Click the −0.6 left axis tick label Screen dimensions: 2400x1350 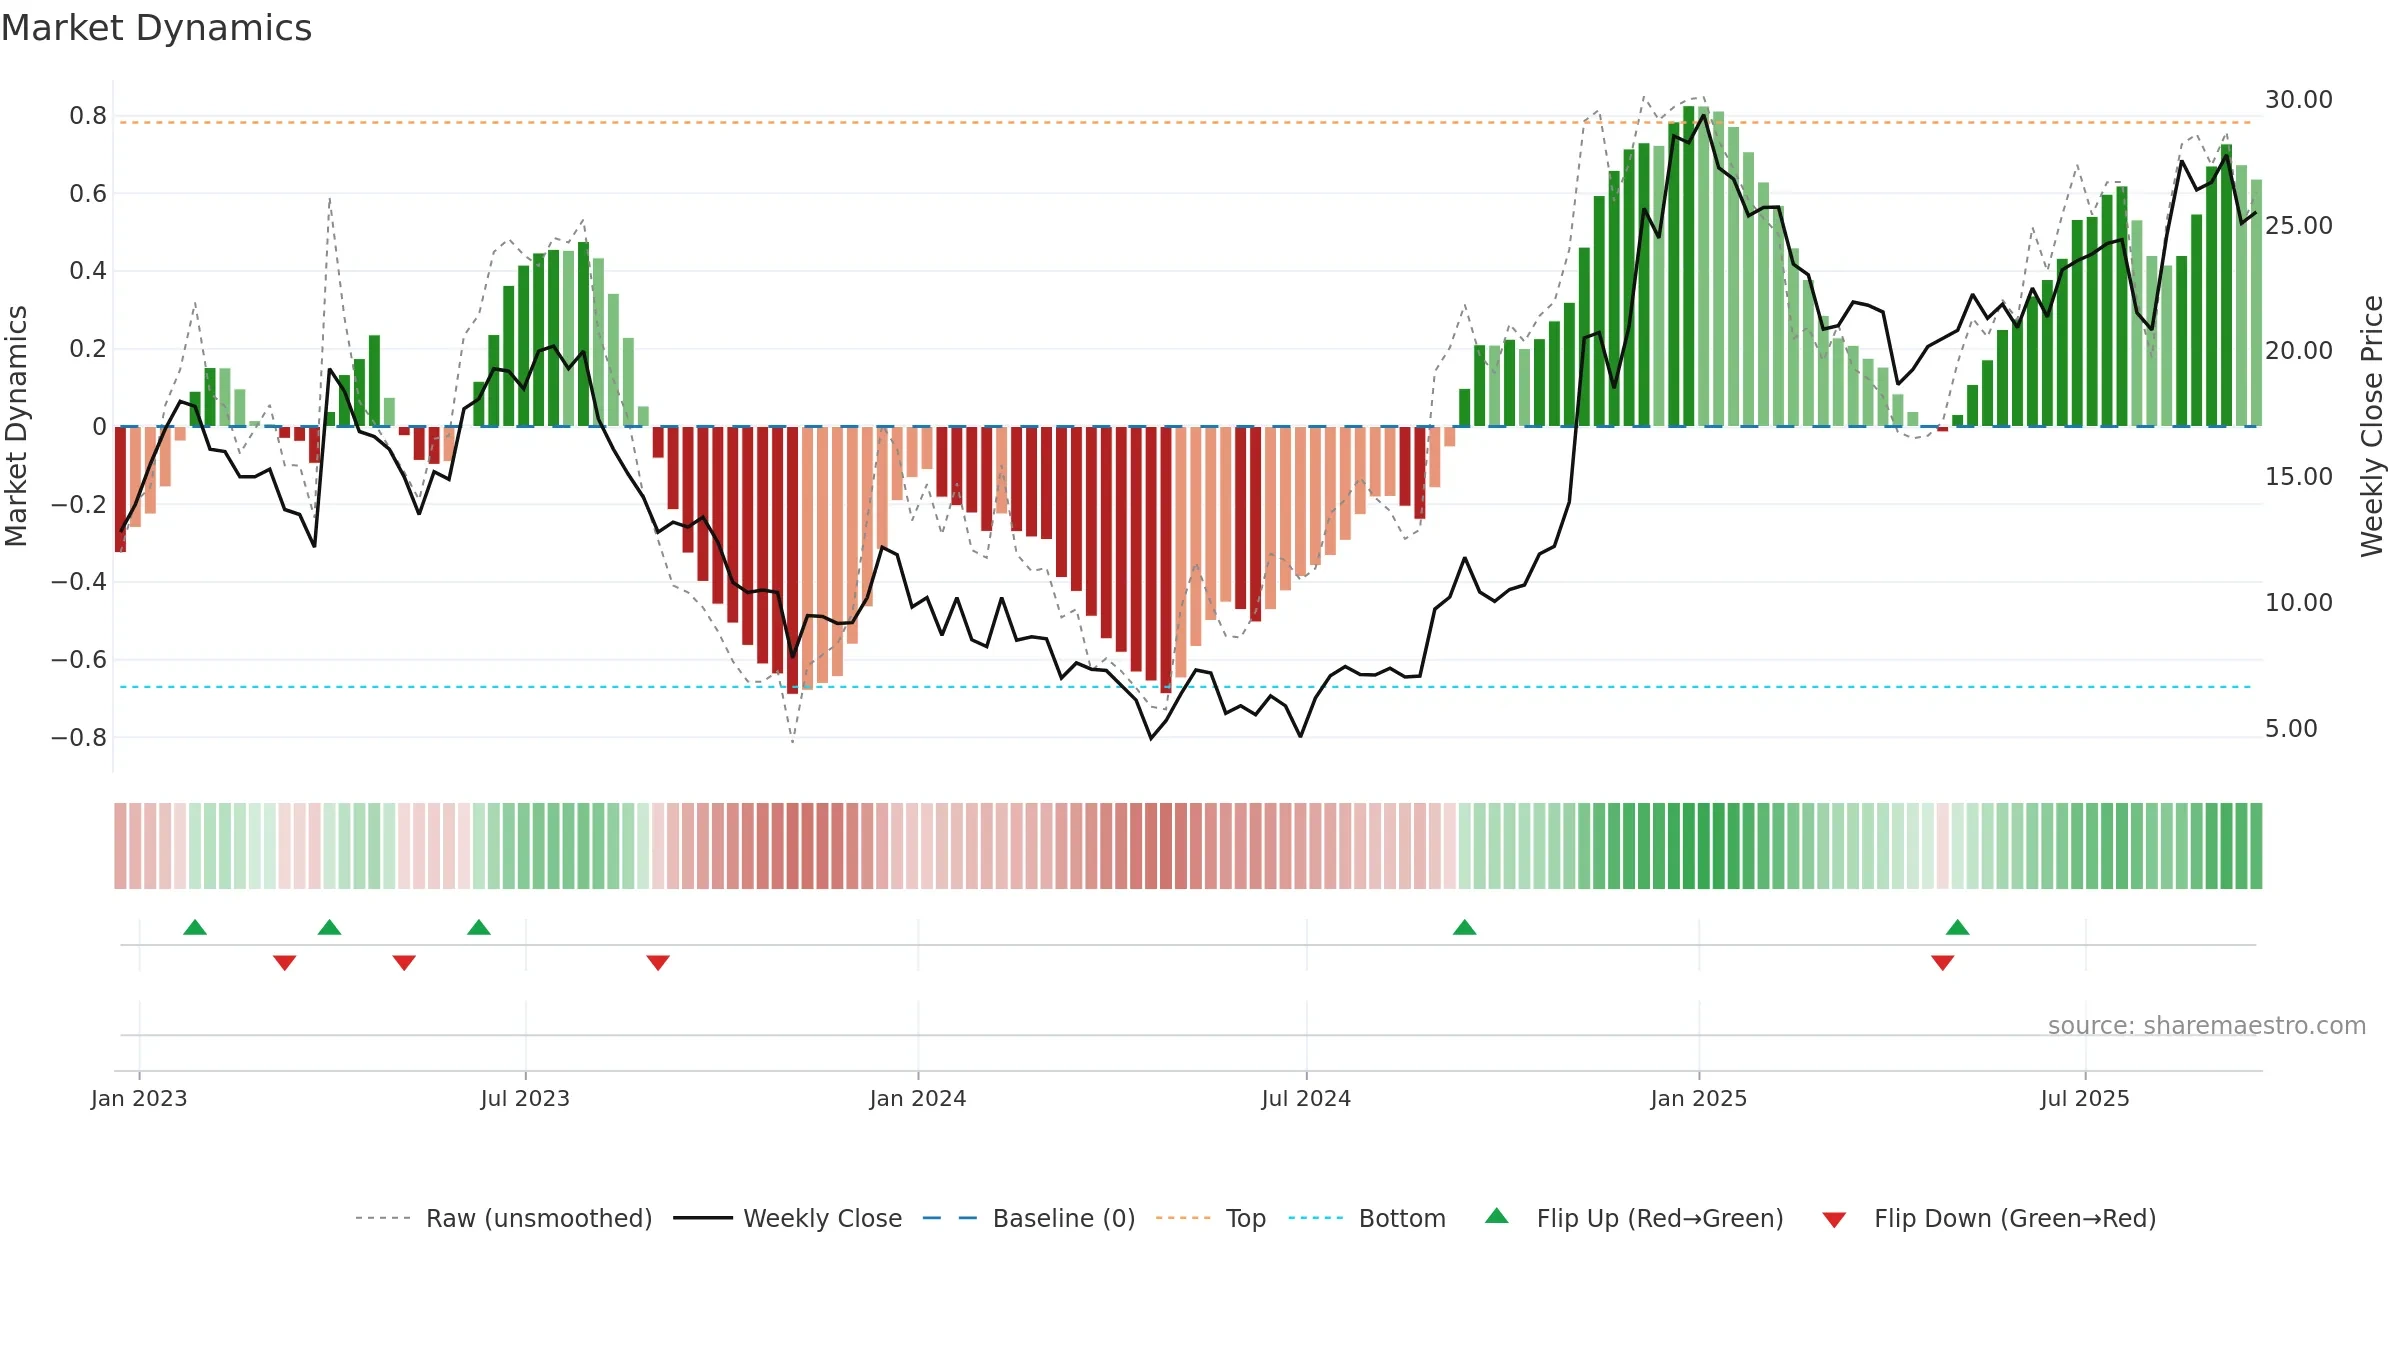[x=79, y=660]
